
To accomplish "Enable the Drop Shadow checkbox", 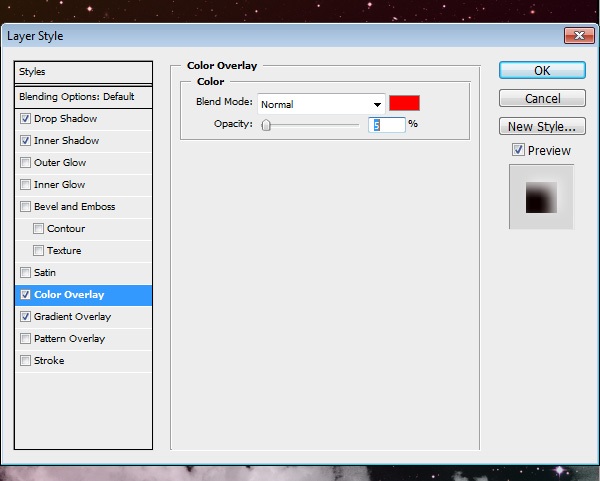I will pyautogui.click(x=25, y=119).
